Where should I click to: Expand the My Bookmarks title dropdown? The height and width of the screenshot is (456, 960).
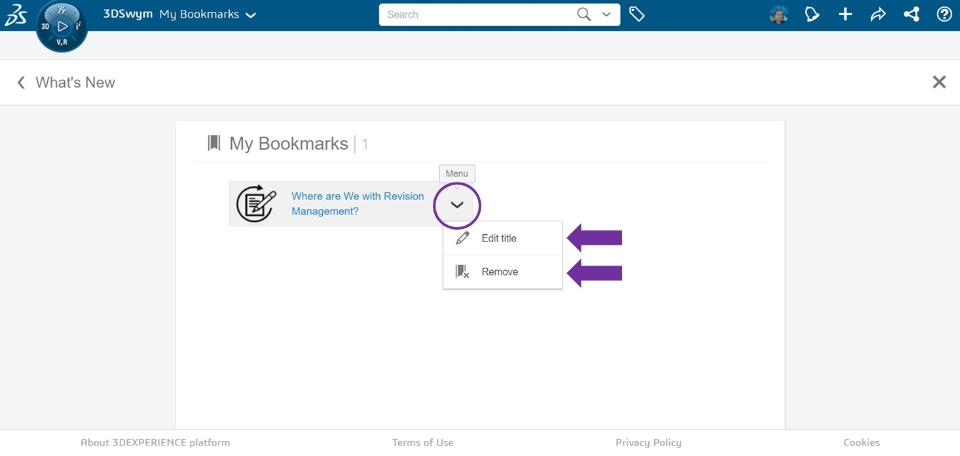(x=250, y=15)
